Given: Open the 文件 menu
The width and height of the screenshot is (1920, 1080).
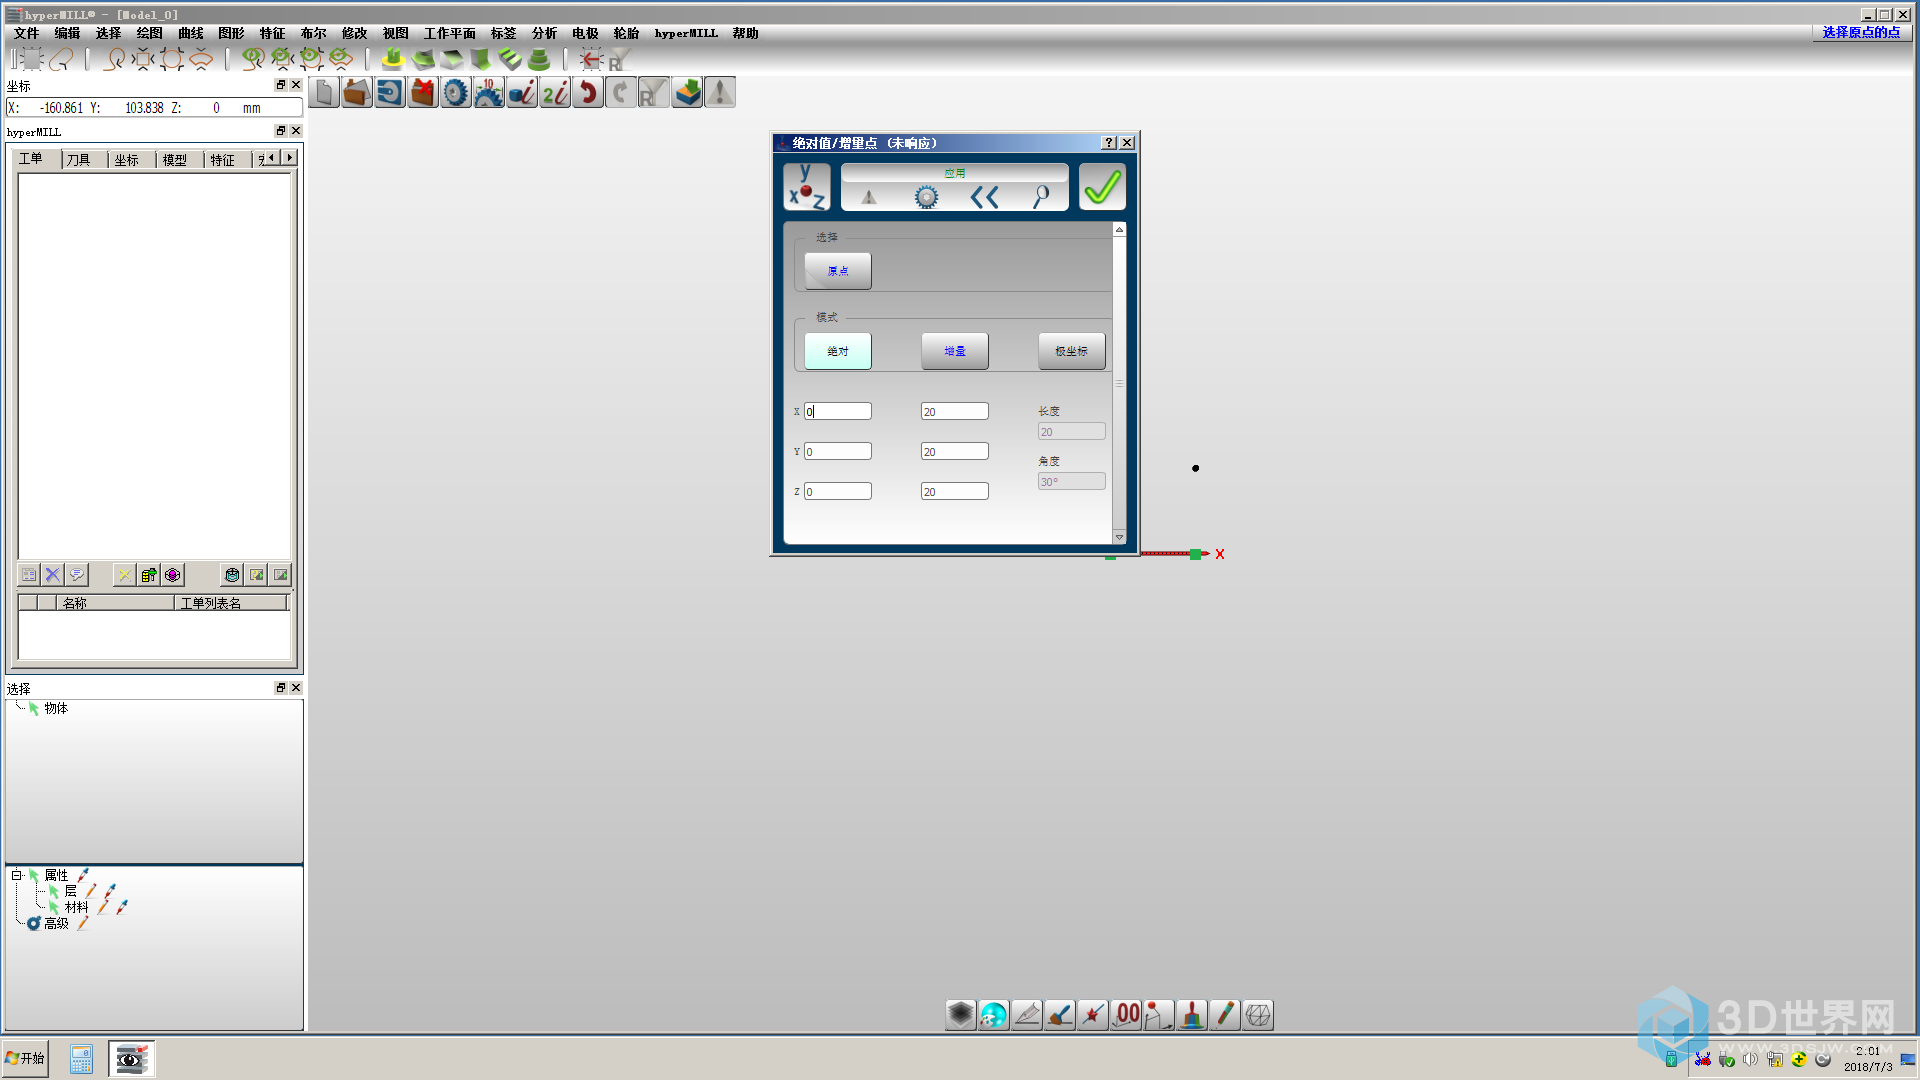Looking at the screenshot, I should coord(26,33).
